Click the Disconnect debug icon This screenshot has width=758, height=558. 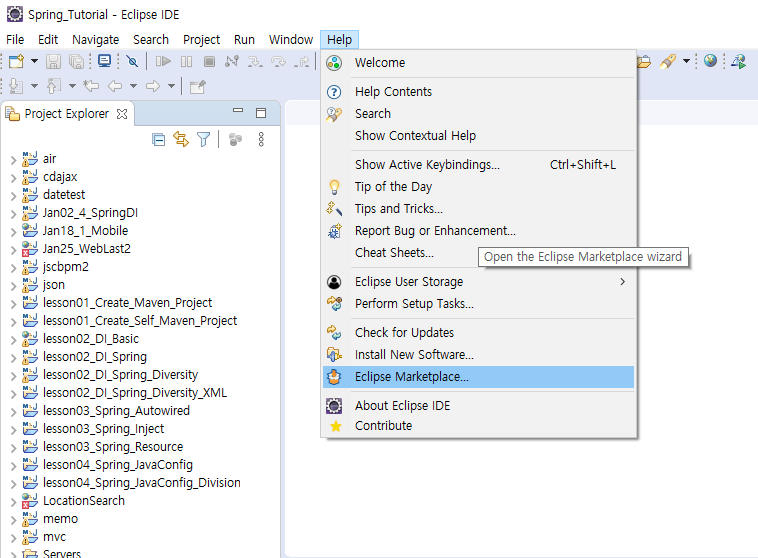pos(232,61)
